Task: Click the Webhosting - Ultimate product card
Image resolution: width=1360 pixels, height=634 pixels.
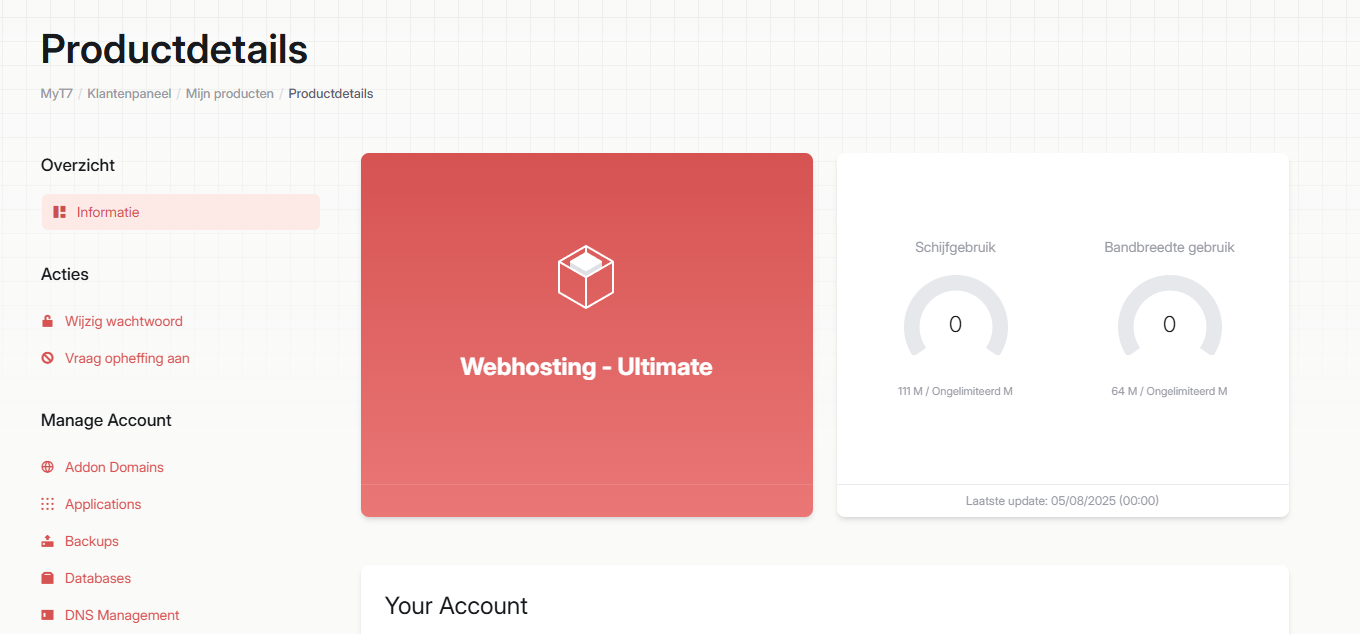Action: click(x=587, y=420)
